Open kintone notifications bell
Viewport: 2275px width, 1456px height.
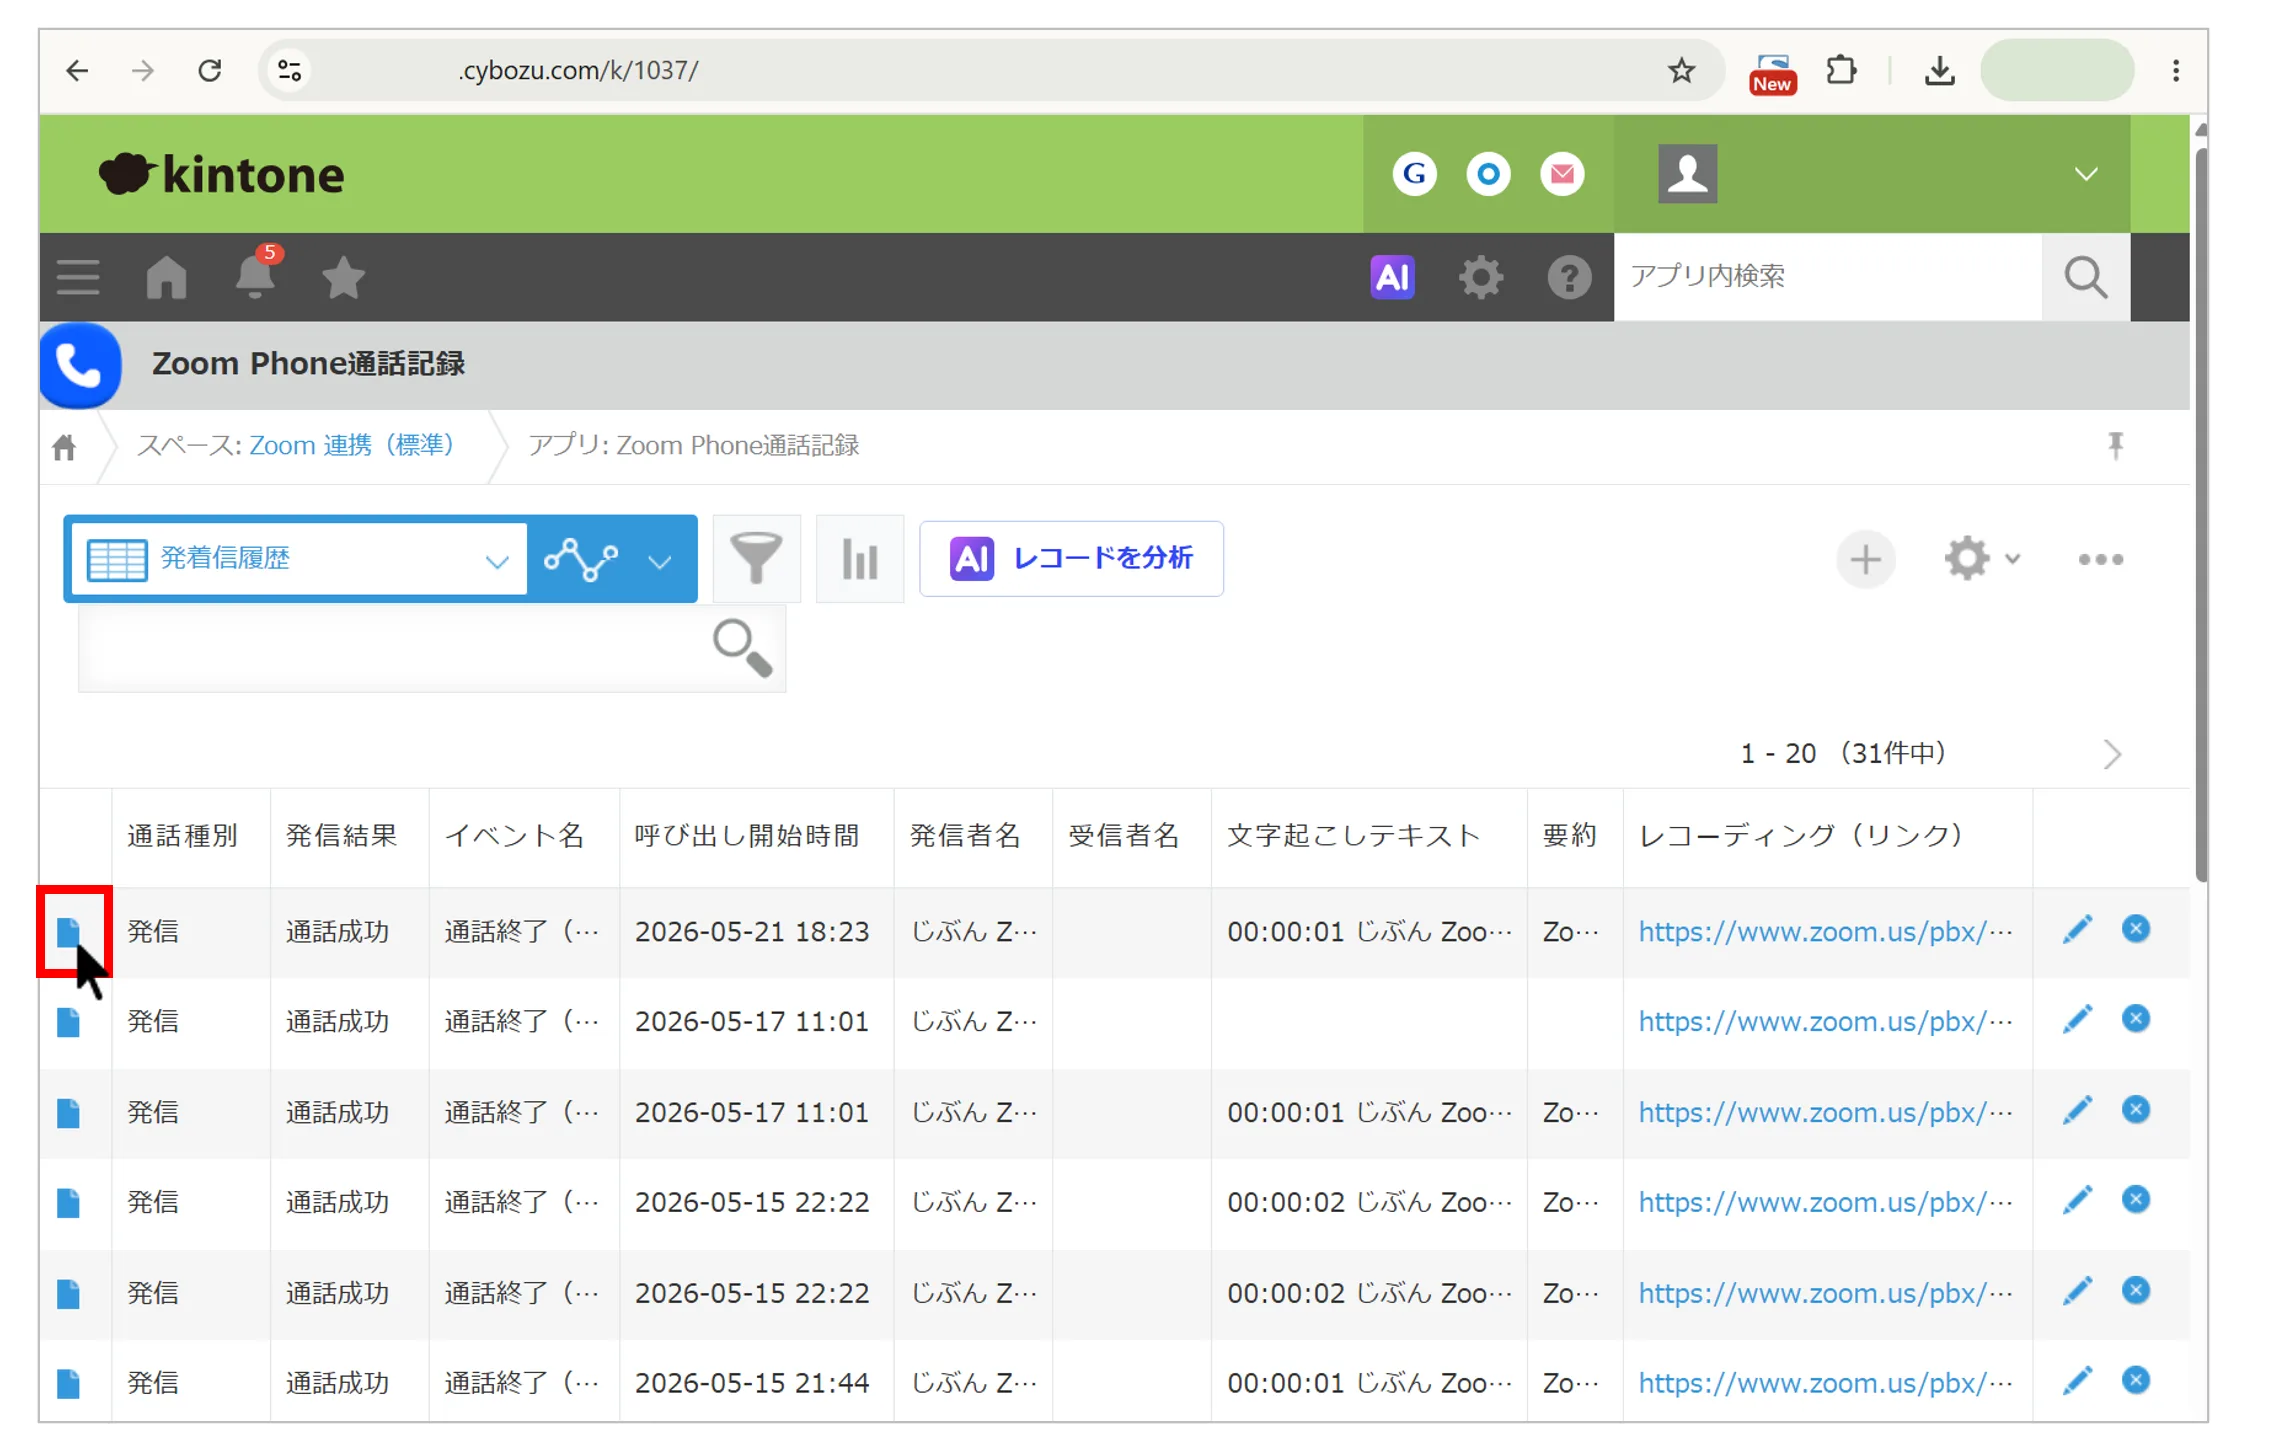tap(255, 277)
